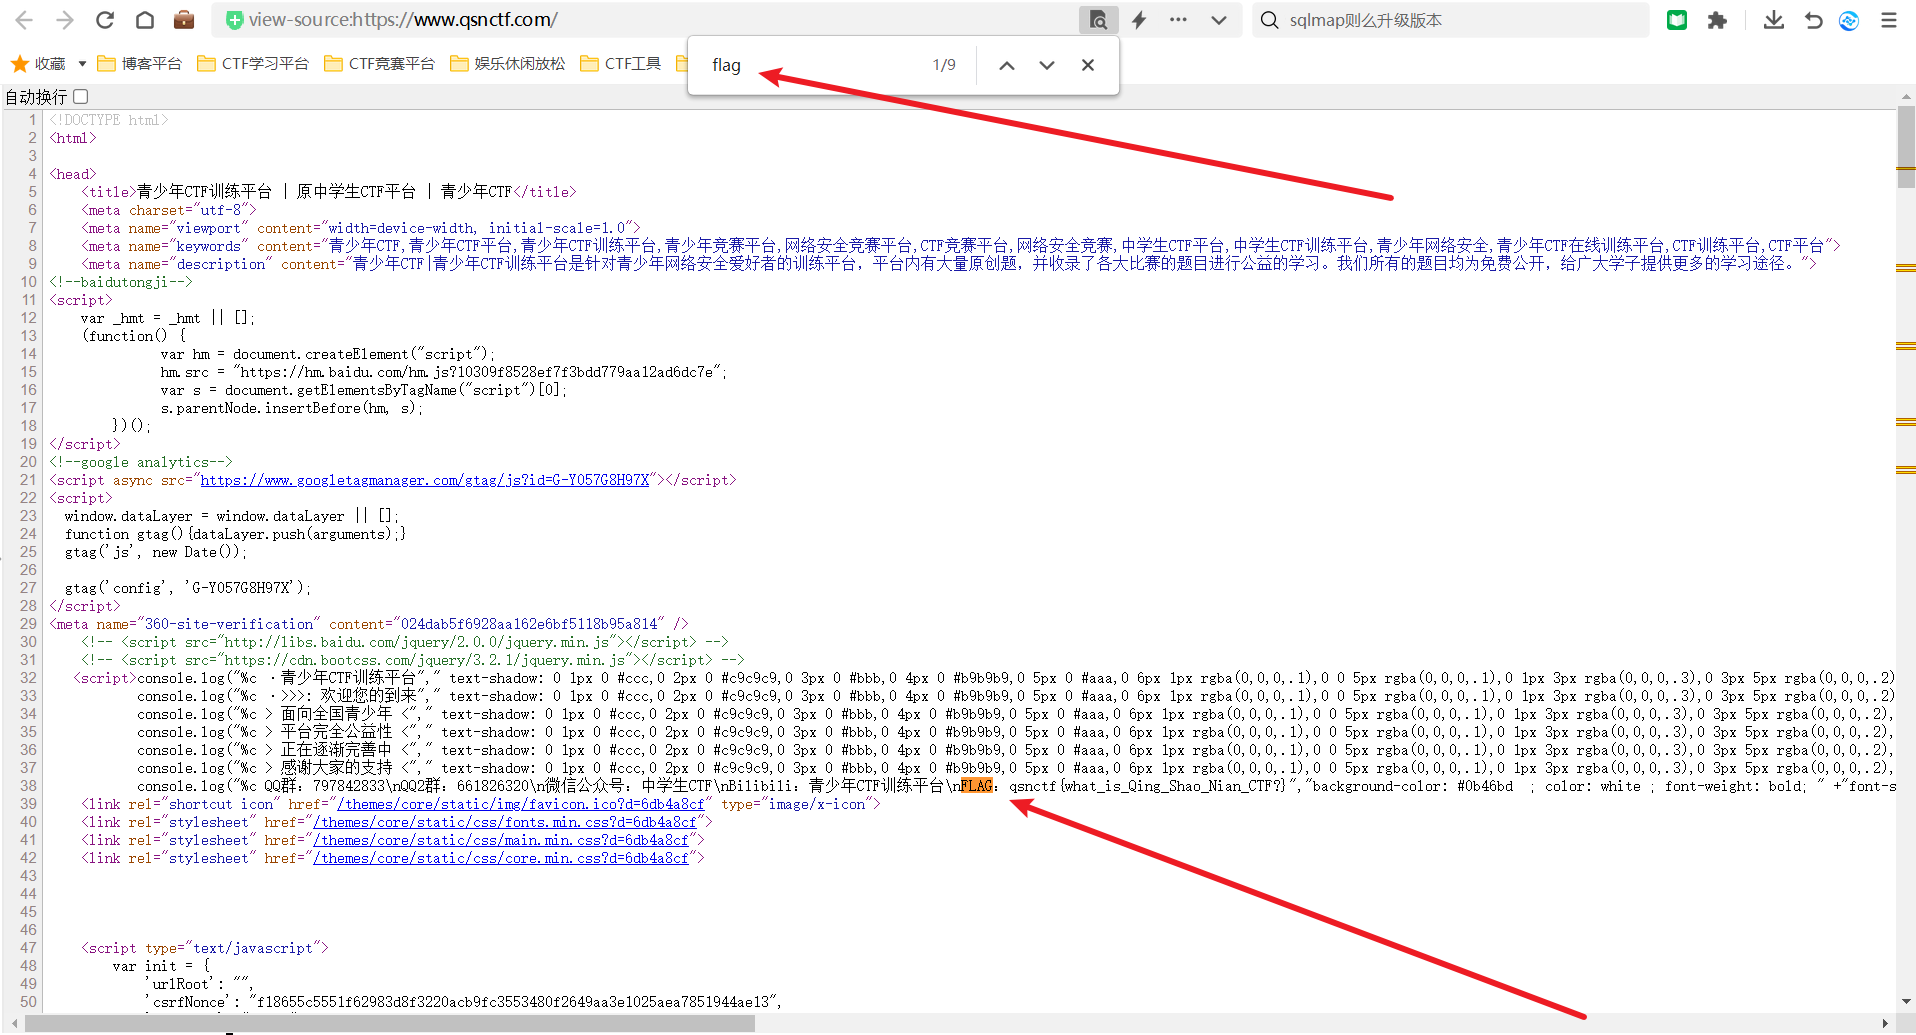This screenshot has width=1916, height=1035.
Task: Open the favicon.ico link
Action: click(x=520, y=804)
